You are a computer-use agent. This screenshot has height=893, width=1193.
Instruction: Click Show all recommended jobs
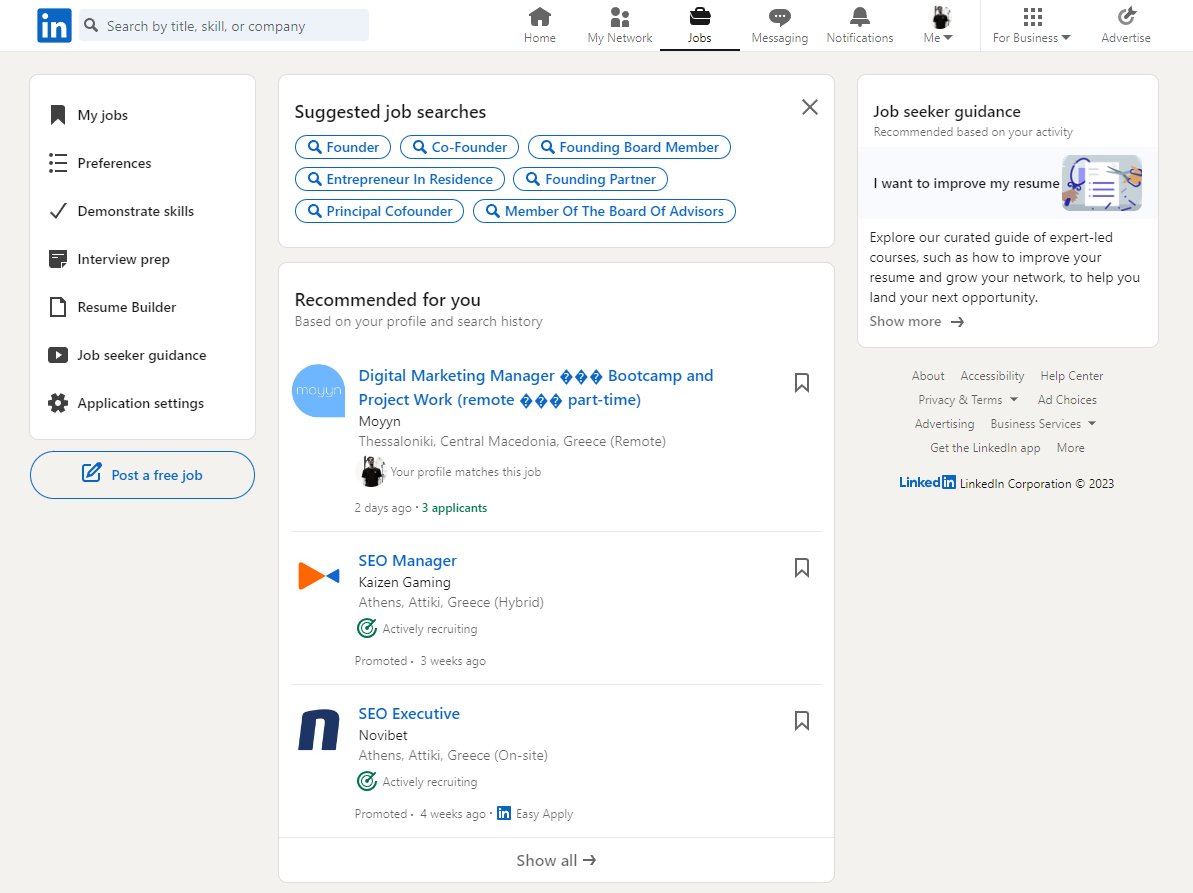[556, 860]
